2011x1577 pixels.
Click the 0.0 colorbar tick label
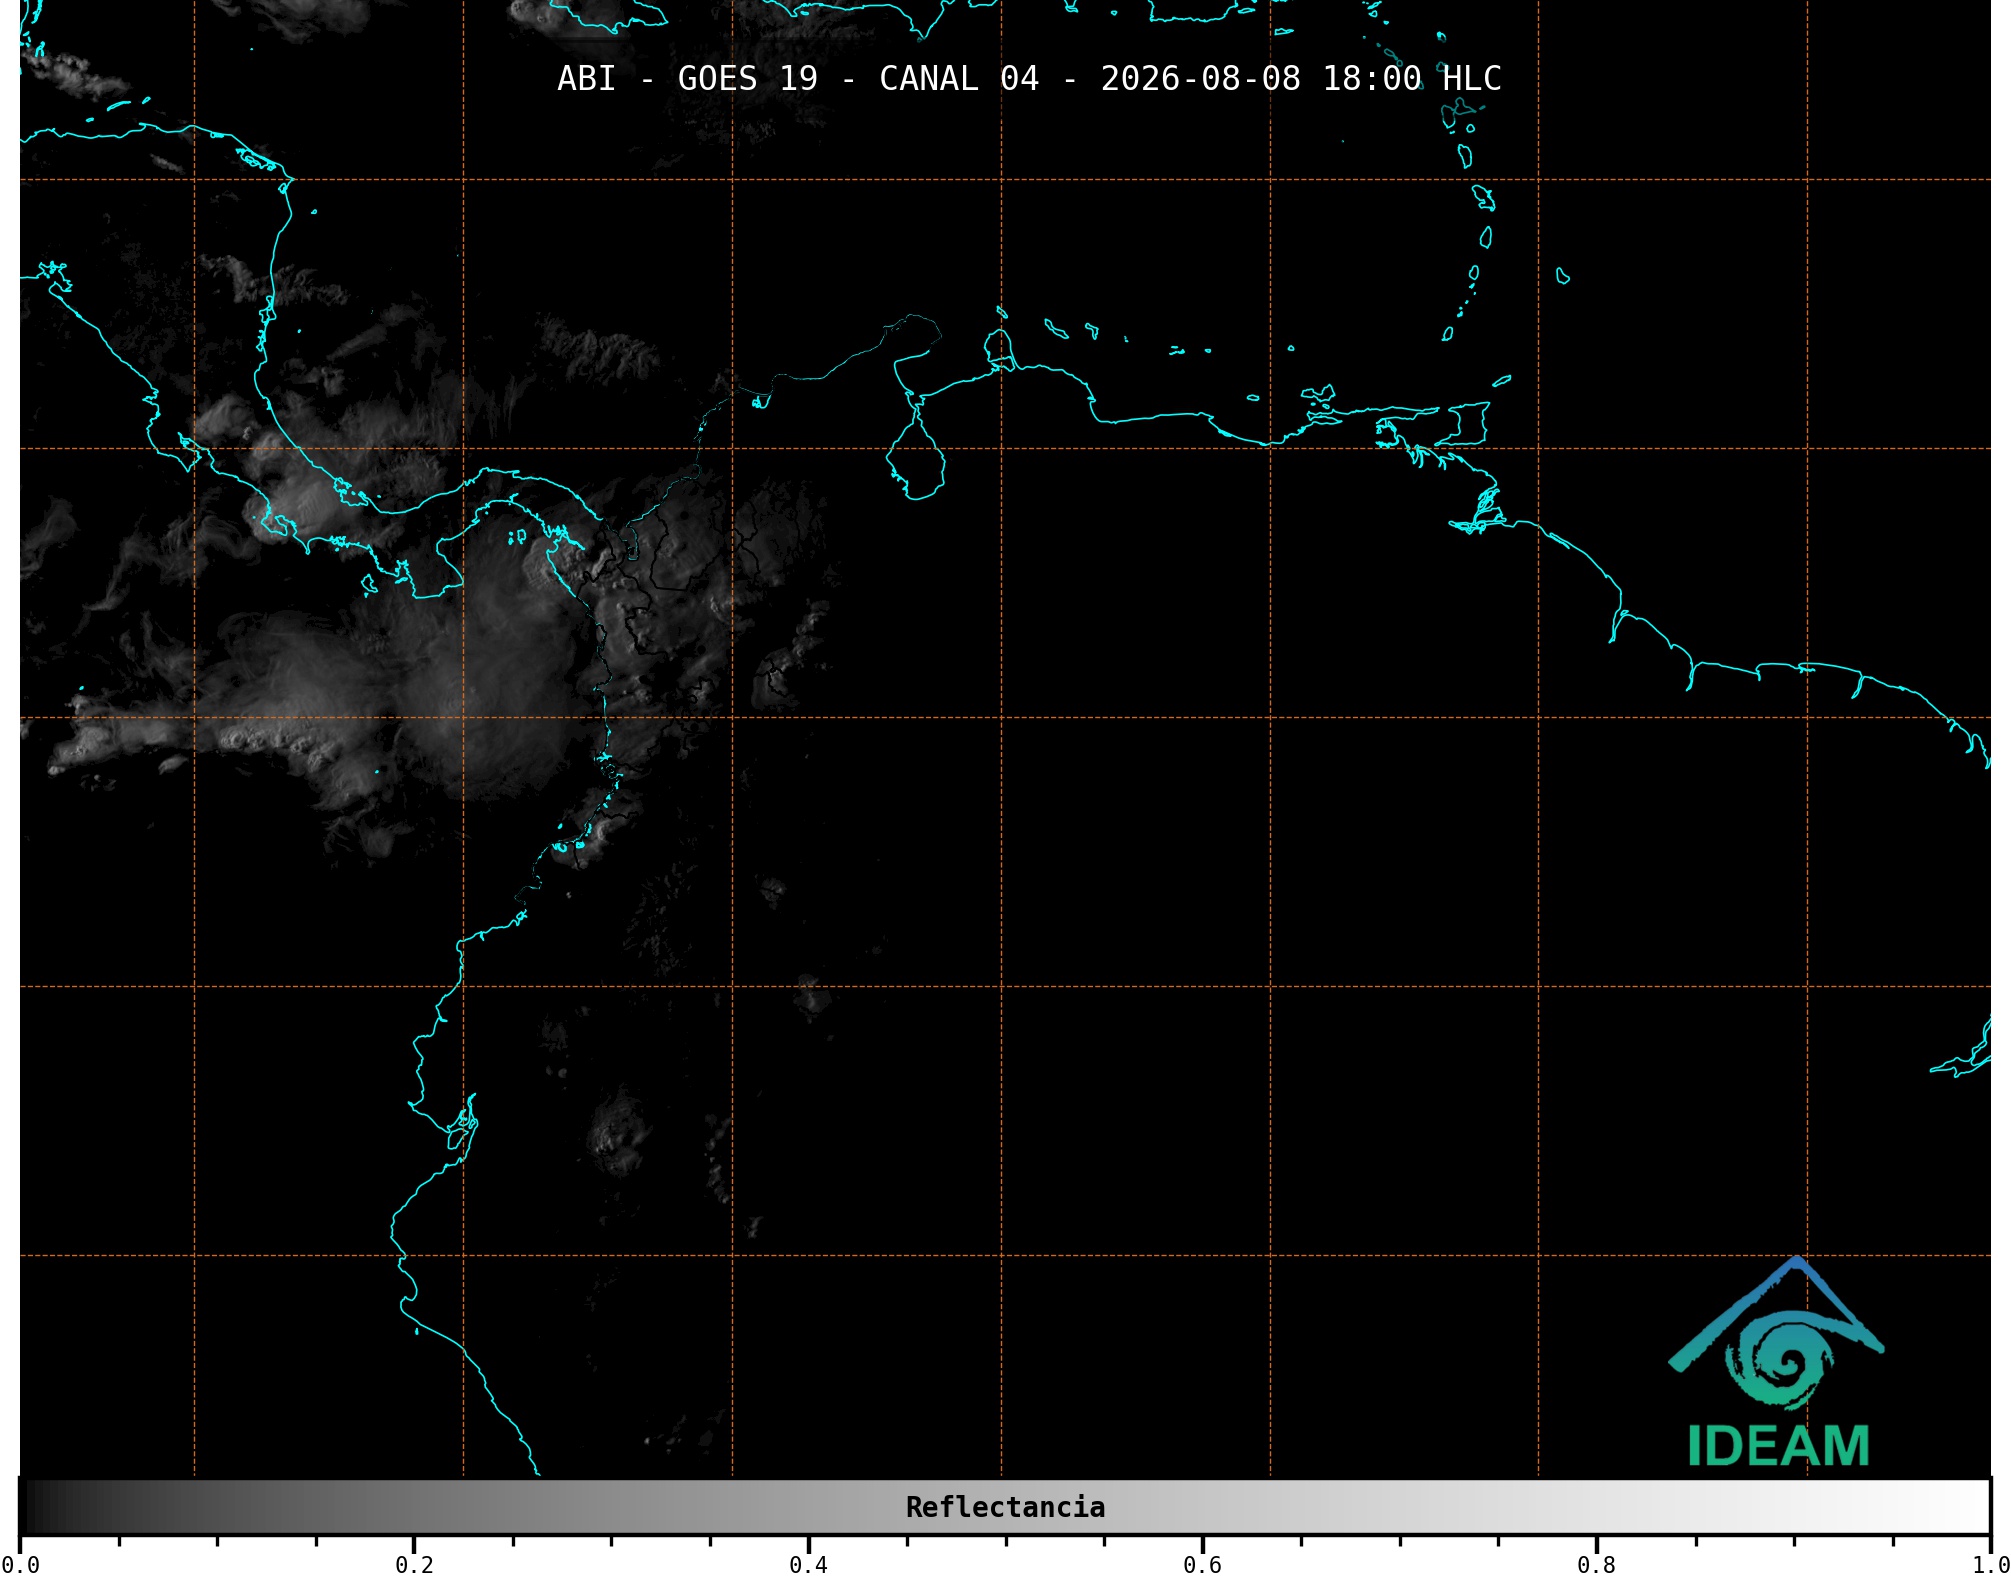(x=20, y=1565)
